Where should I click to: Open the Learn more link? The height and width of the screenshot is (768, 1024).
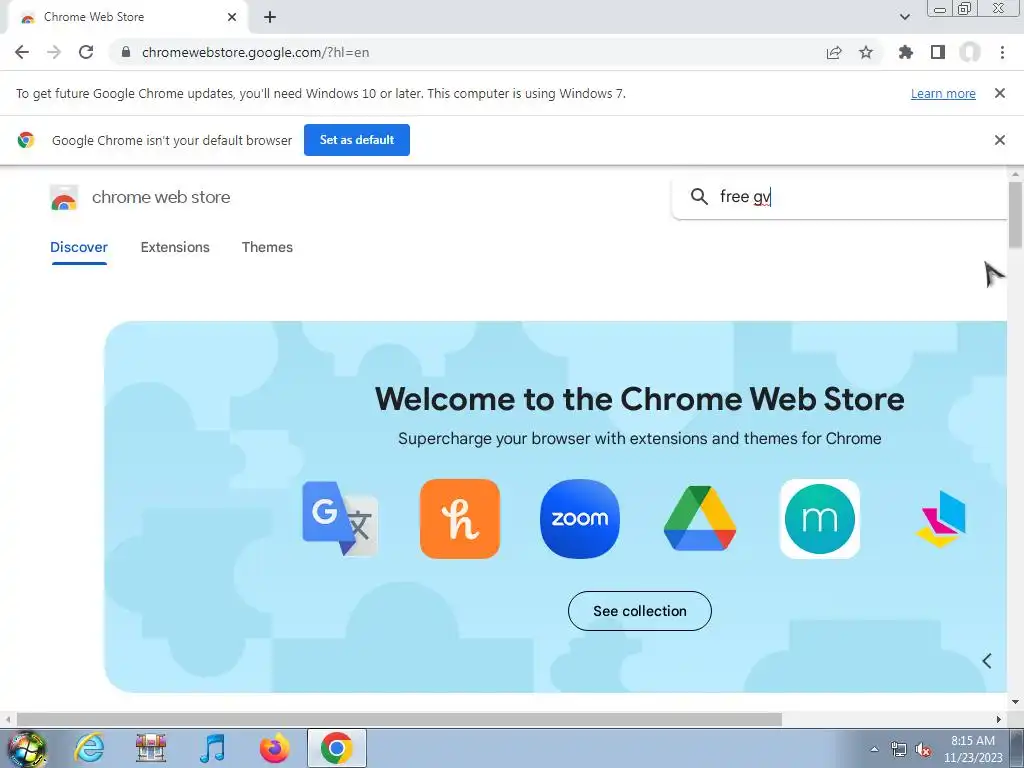click(x=943, y=93)
